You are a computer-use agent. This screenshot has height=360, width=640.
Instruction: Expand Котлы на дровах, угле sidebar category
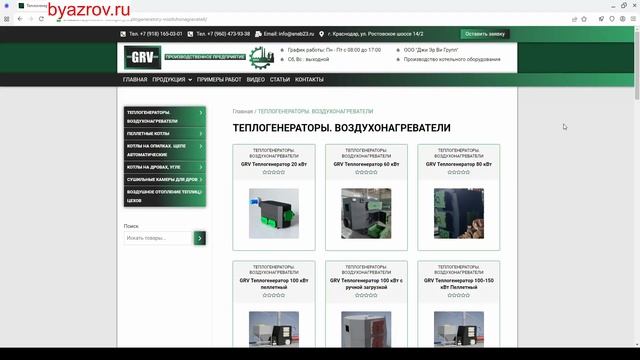coord(165,167)
